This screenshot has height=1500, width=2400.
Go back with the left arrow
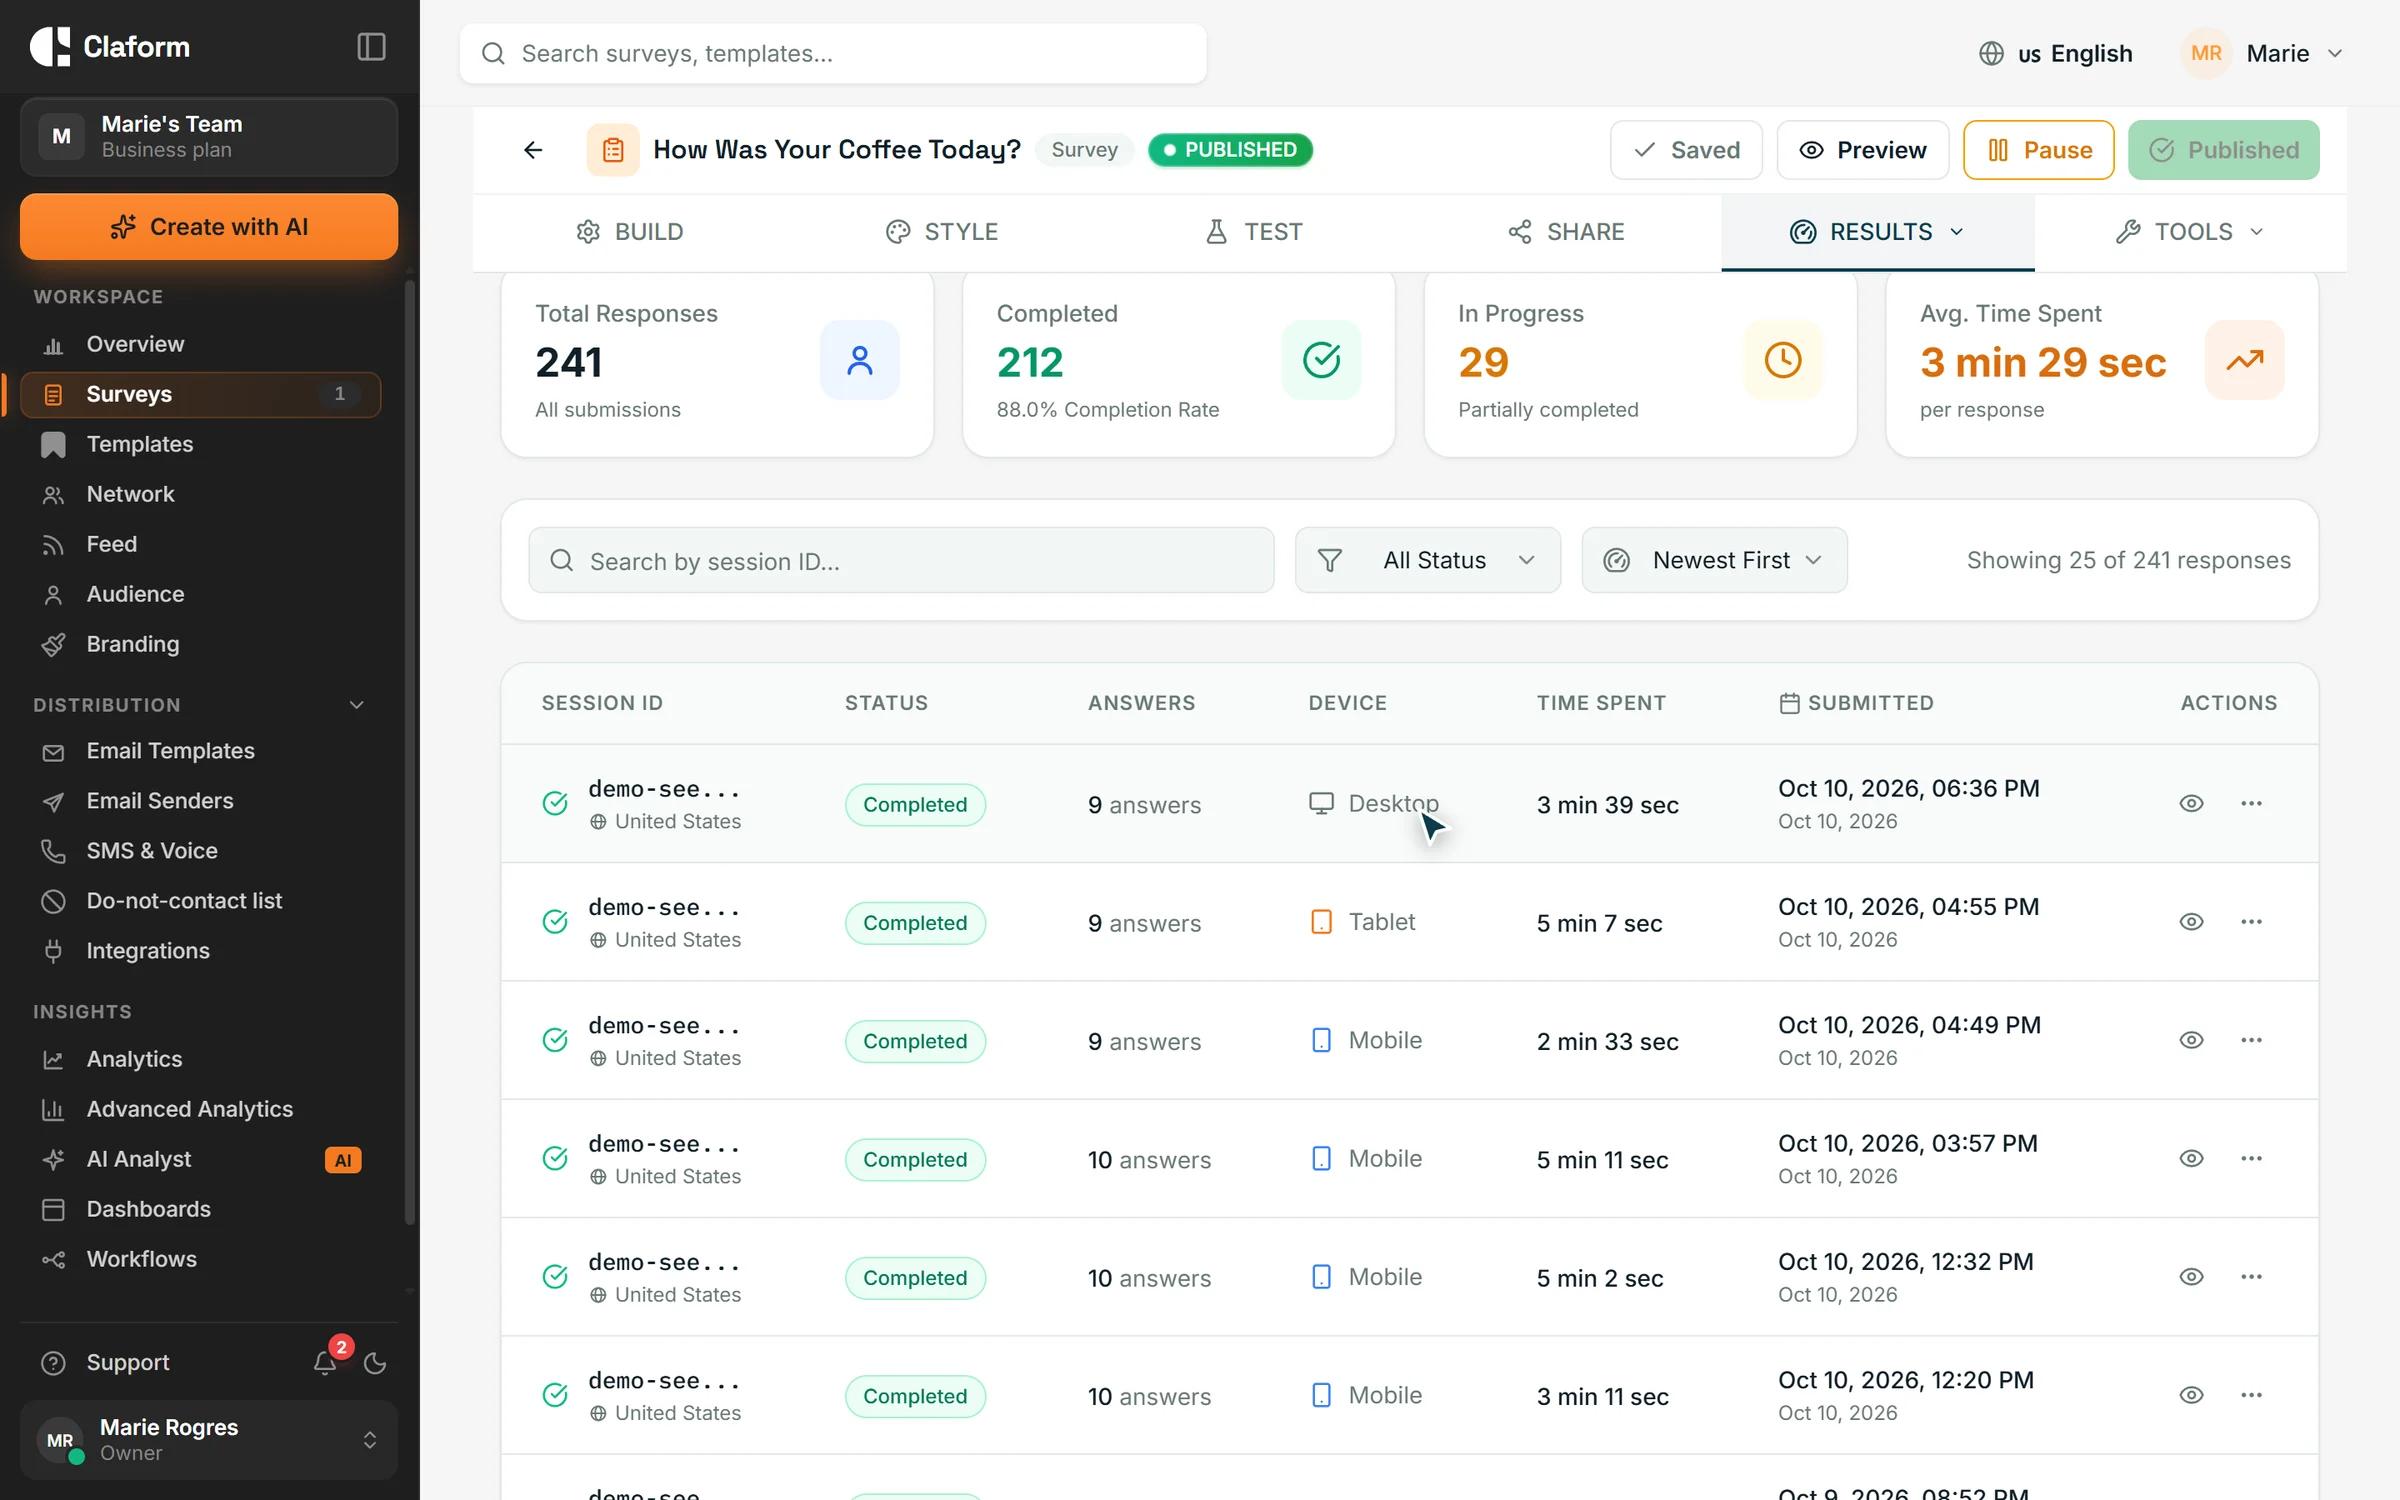coord(533,150)
